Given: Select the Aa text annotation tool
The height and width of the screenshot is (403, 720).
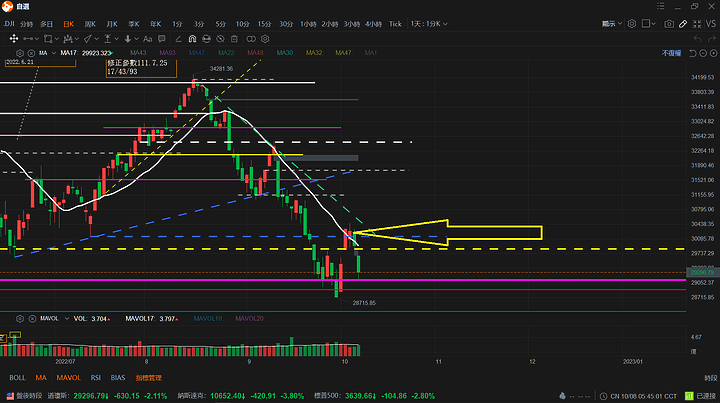Looking at the screenshot, I should coord(147,39).
